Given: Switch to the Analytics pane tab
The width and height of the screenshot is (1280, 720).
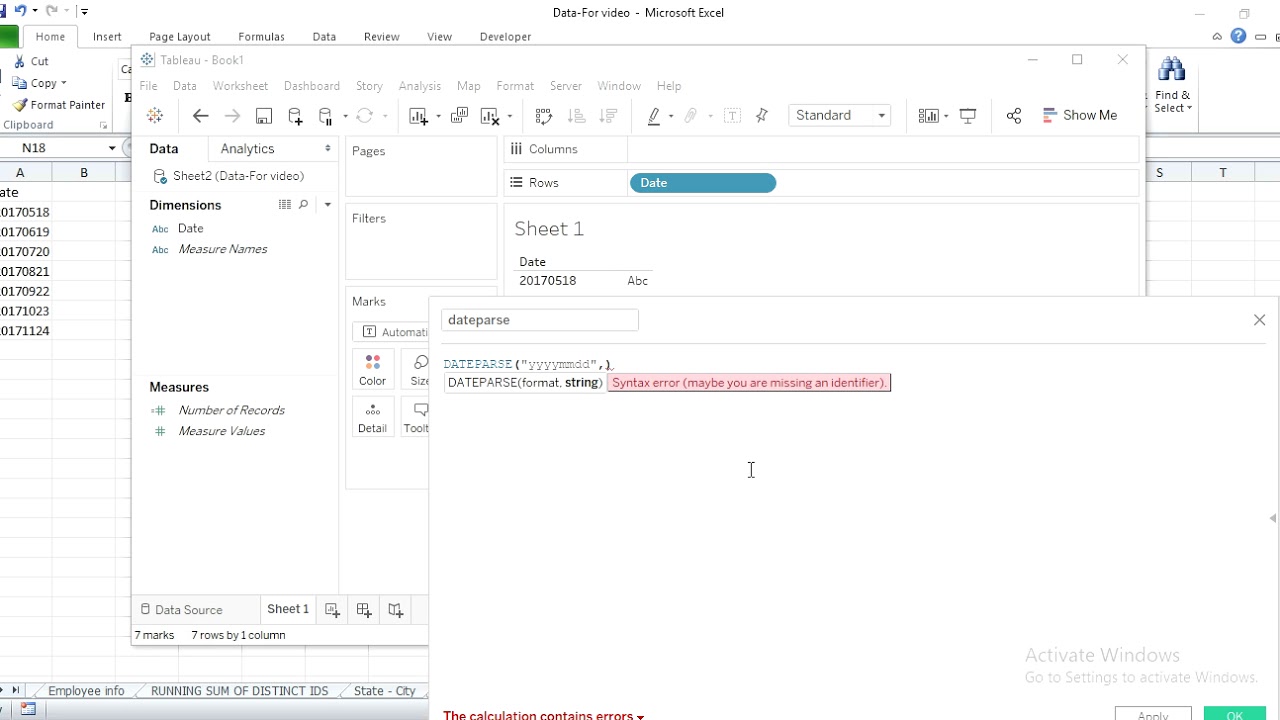Looking at the screenshot, I should coord(247,148).
